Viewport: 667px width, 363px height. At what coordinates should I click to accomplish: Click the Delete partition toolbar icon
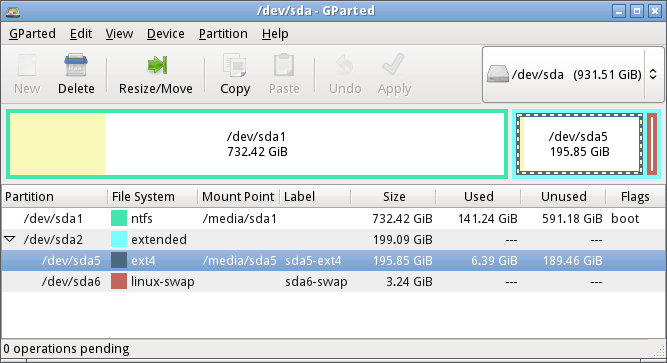coord(76,66)
